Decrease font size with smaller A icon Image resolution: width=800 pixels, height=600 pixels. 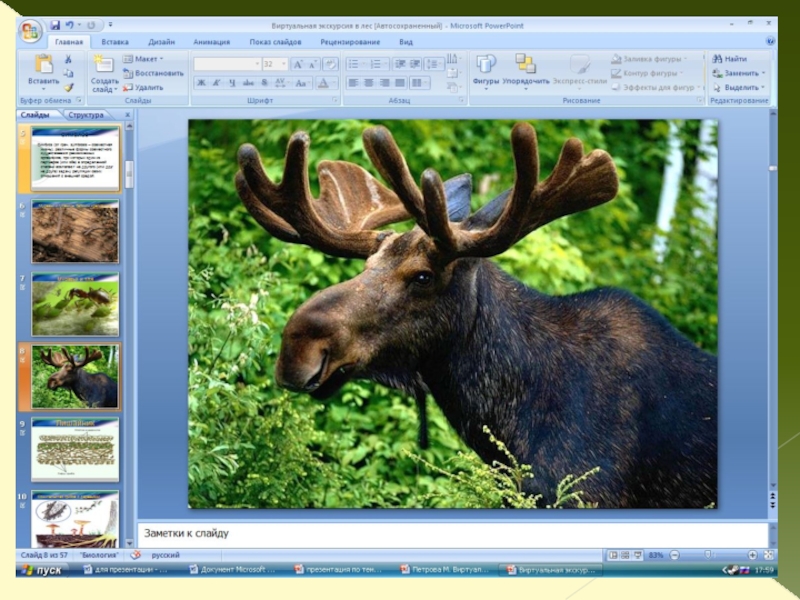coord(313,64)
